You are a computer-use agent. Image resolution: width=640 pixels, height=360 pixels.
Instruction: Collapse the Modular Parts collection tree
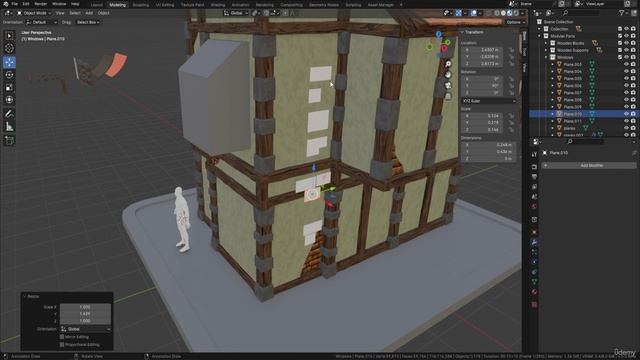[x=540, y=36]
